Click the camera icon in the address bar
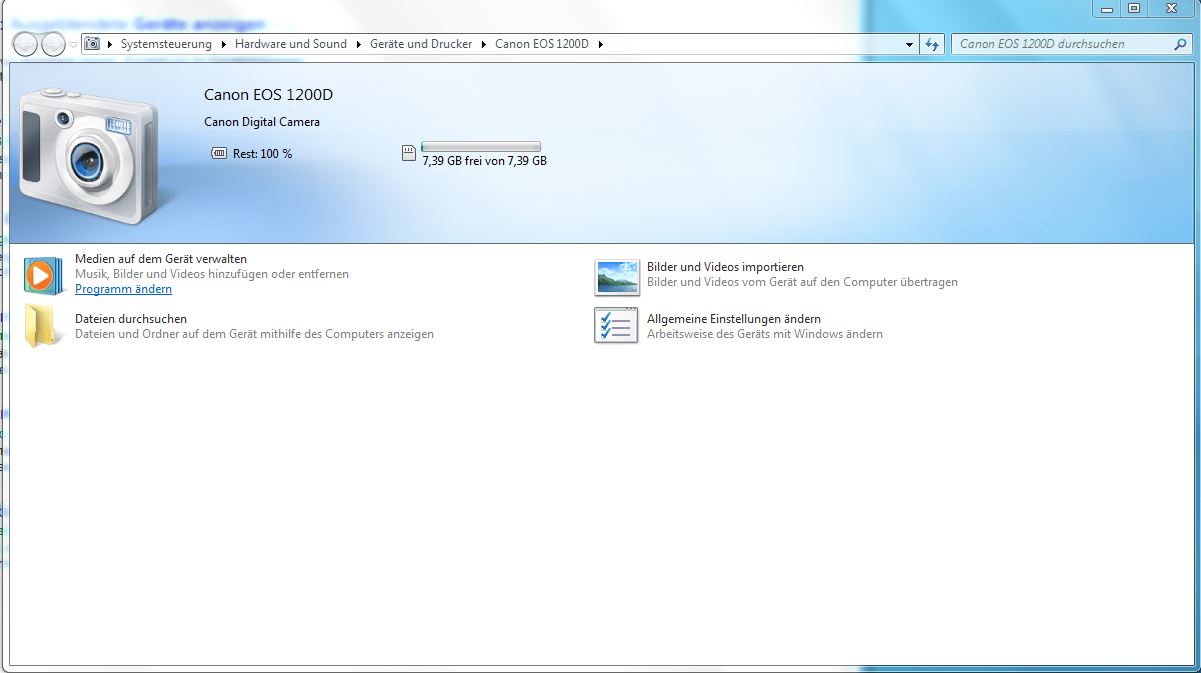Image resolution: width=1201 pixels, height=673 pixels. (x=93, y=44)
